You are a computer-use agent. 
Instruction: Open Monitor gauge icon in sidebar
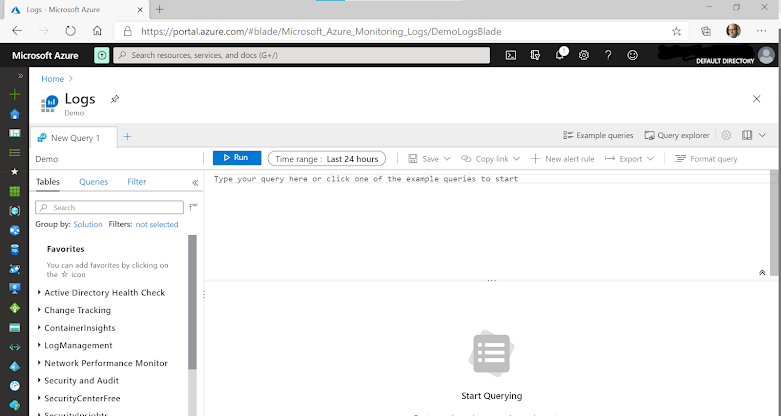14,386
